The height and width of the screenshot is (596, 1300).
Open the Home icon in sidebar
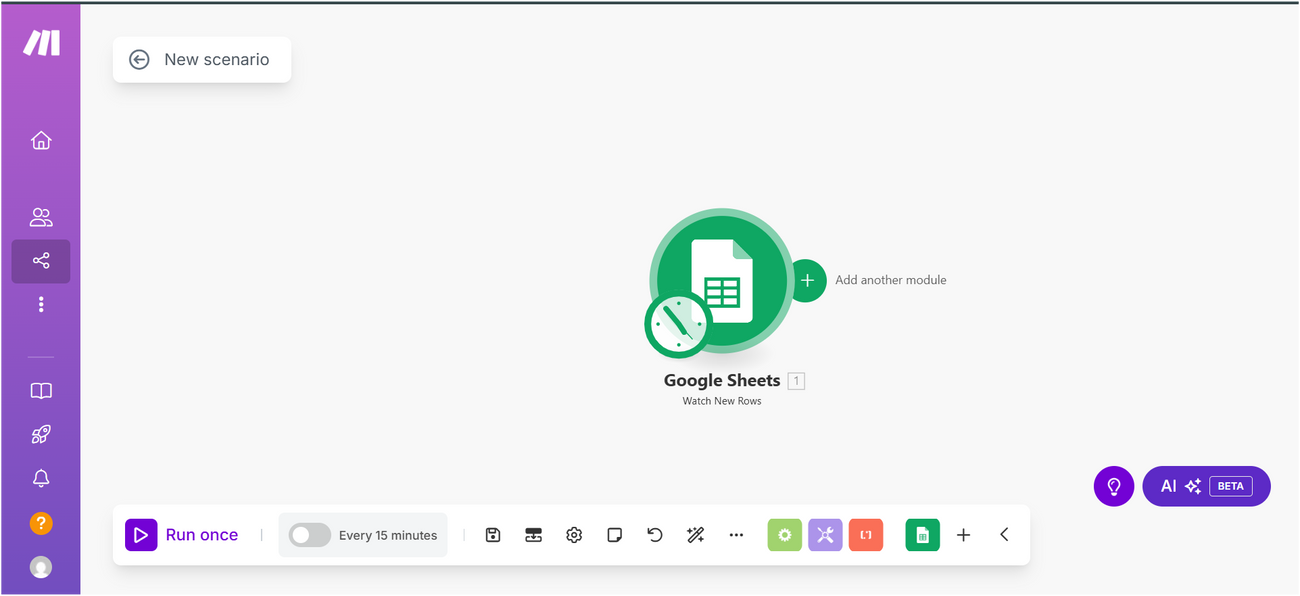pyautogui.click(x=41, y=140)
